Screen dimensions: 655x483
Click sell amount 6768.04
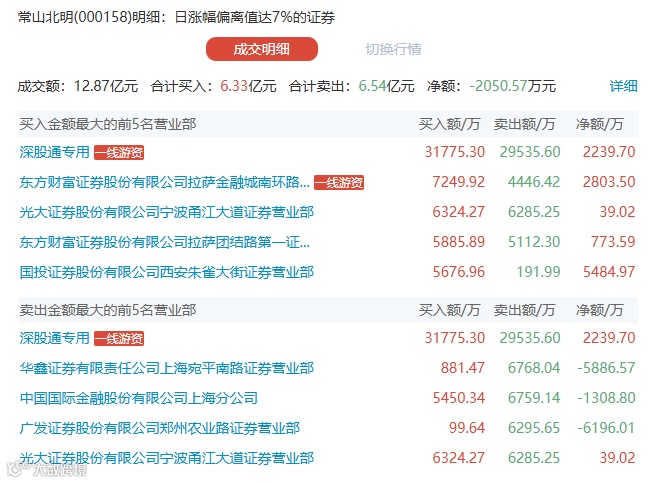534,368
